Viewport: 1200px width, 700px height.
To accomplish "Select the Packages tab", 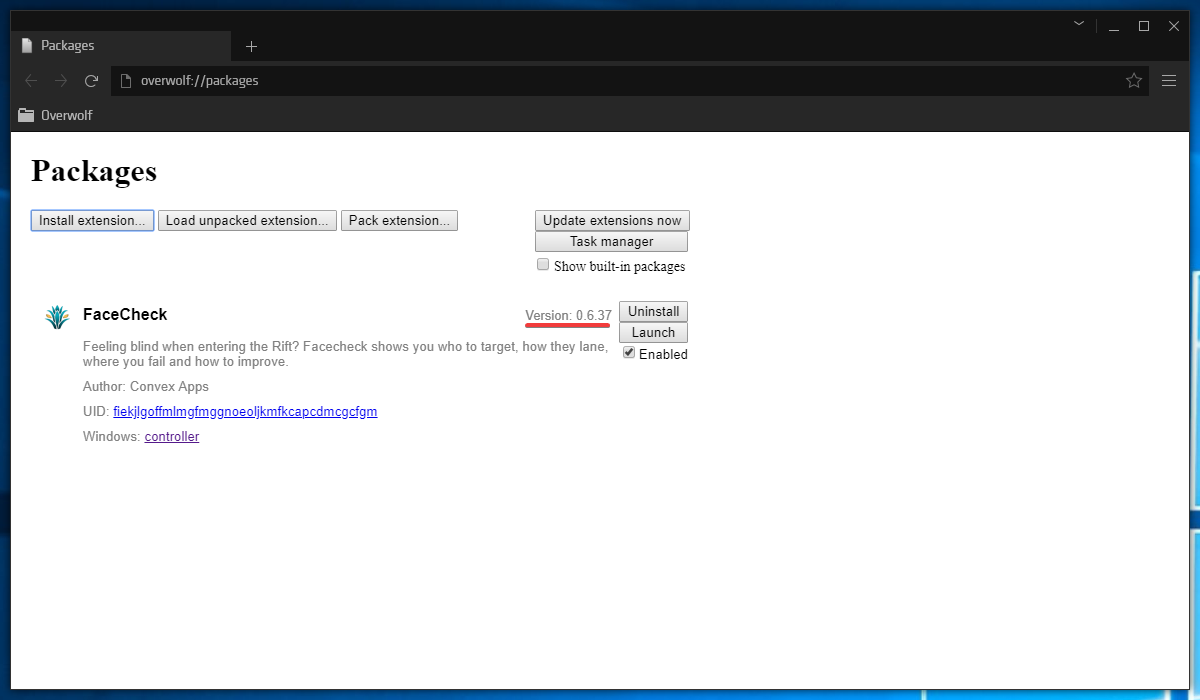I will pos(120,46).
